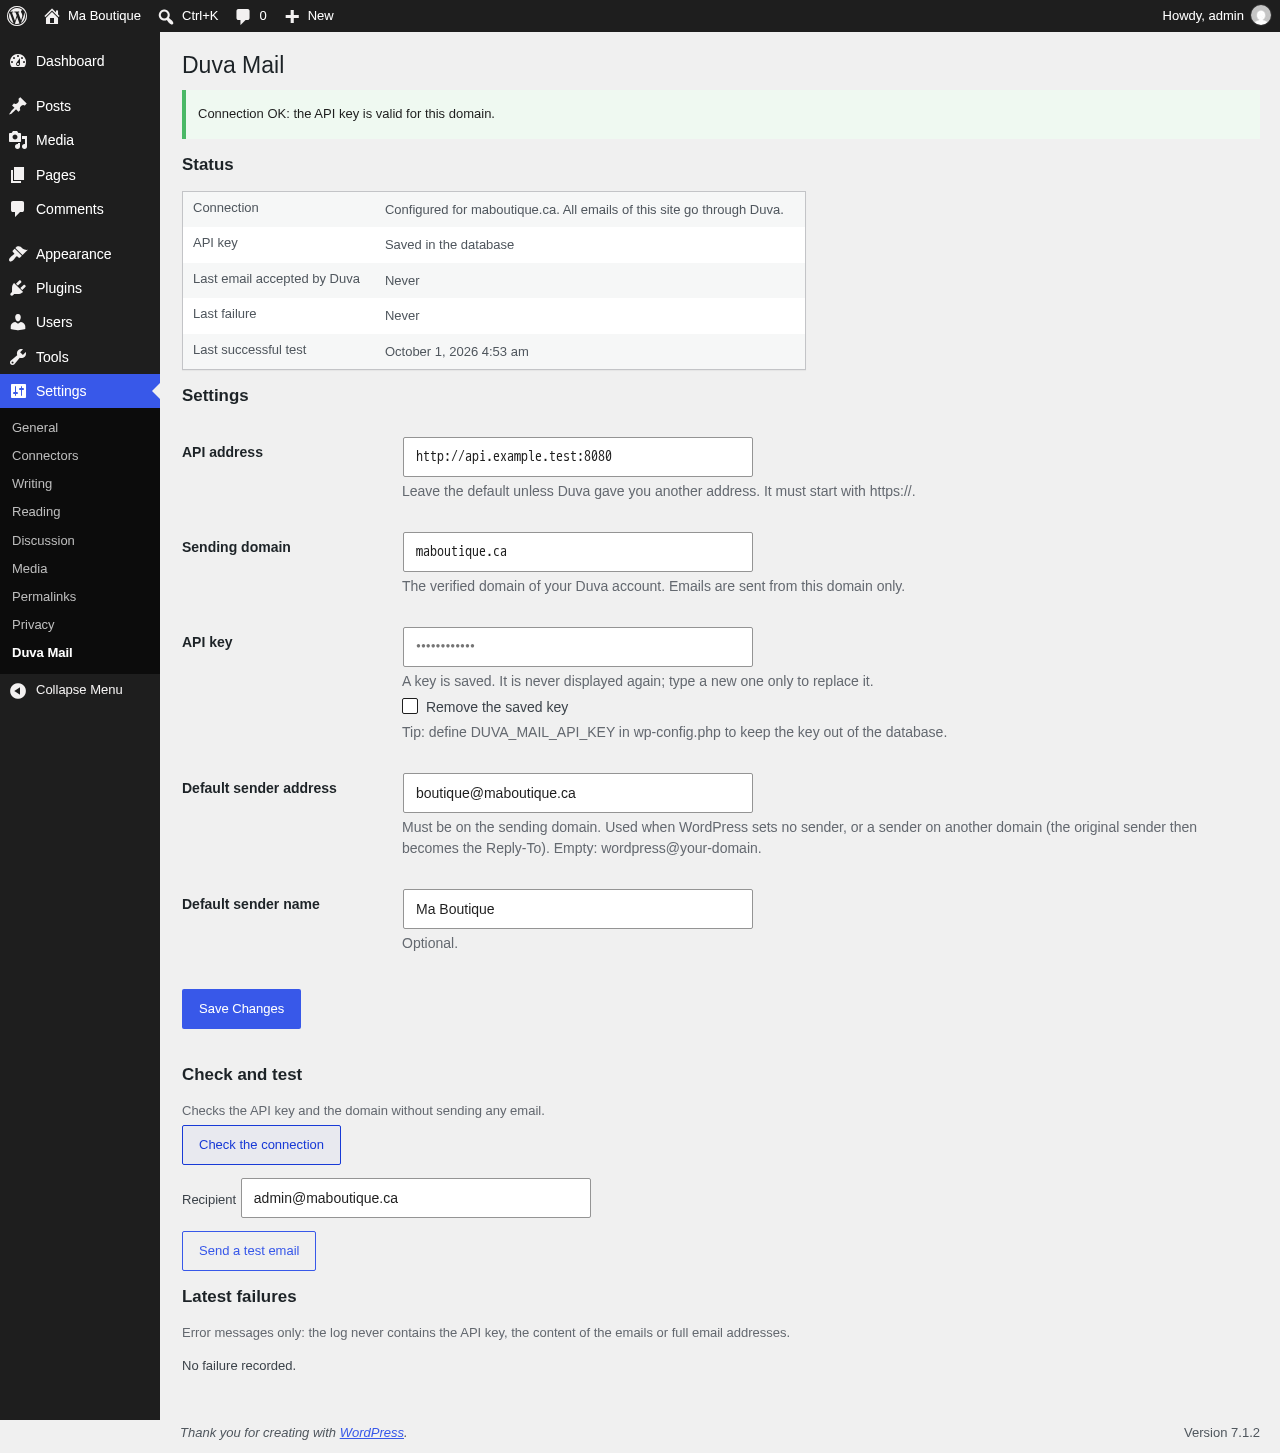Image resolution: width=1280 pixels, height=1453 pixels.
Task: Open the comments bubble icon in admin bar
Action: [243, 16]
